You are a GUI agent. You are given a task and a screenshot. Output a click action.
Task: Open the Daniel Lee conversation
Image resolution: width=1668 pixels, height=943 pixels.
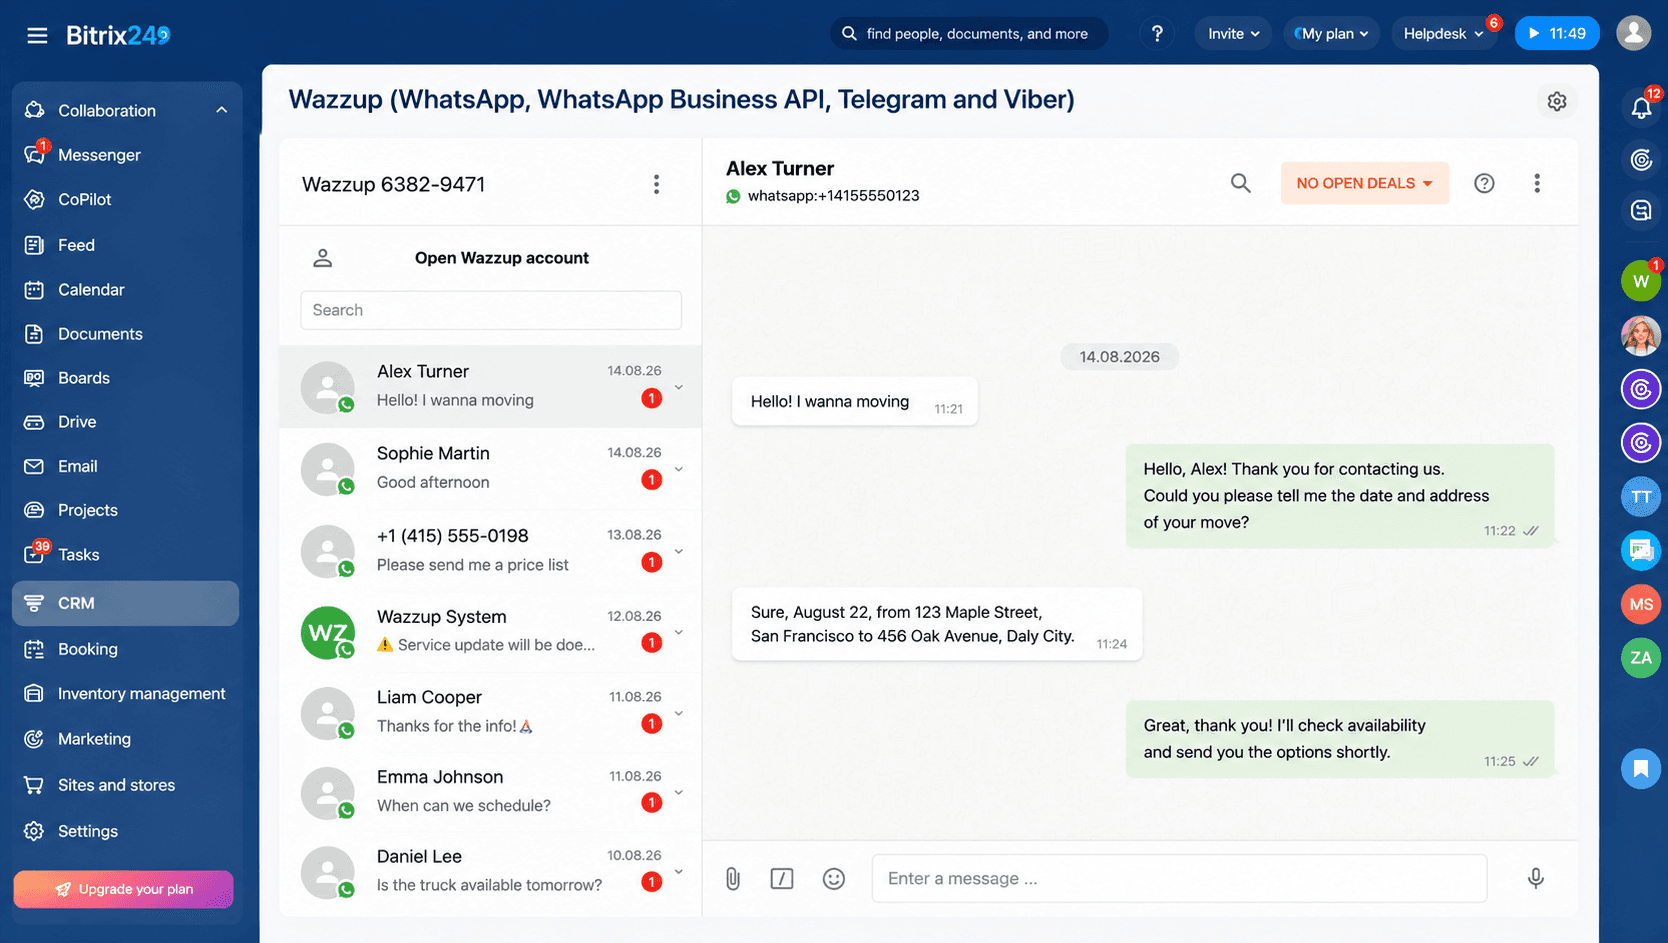point(490,871)
